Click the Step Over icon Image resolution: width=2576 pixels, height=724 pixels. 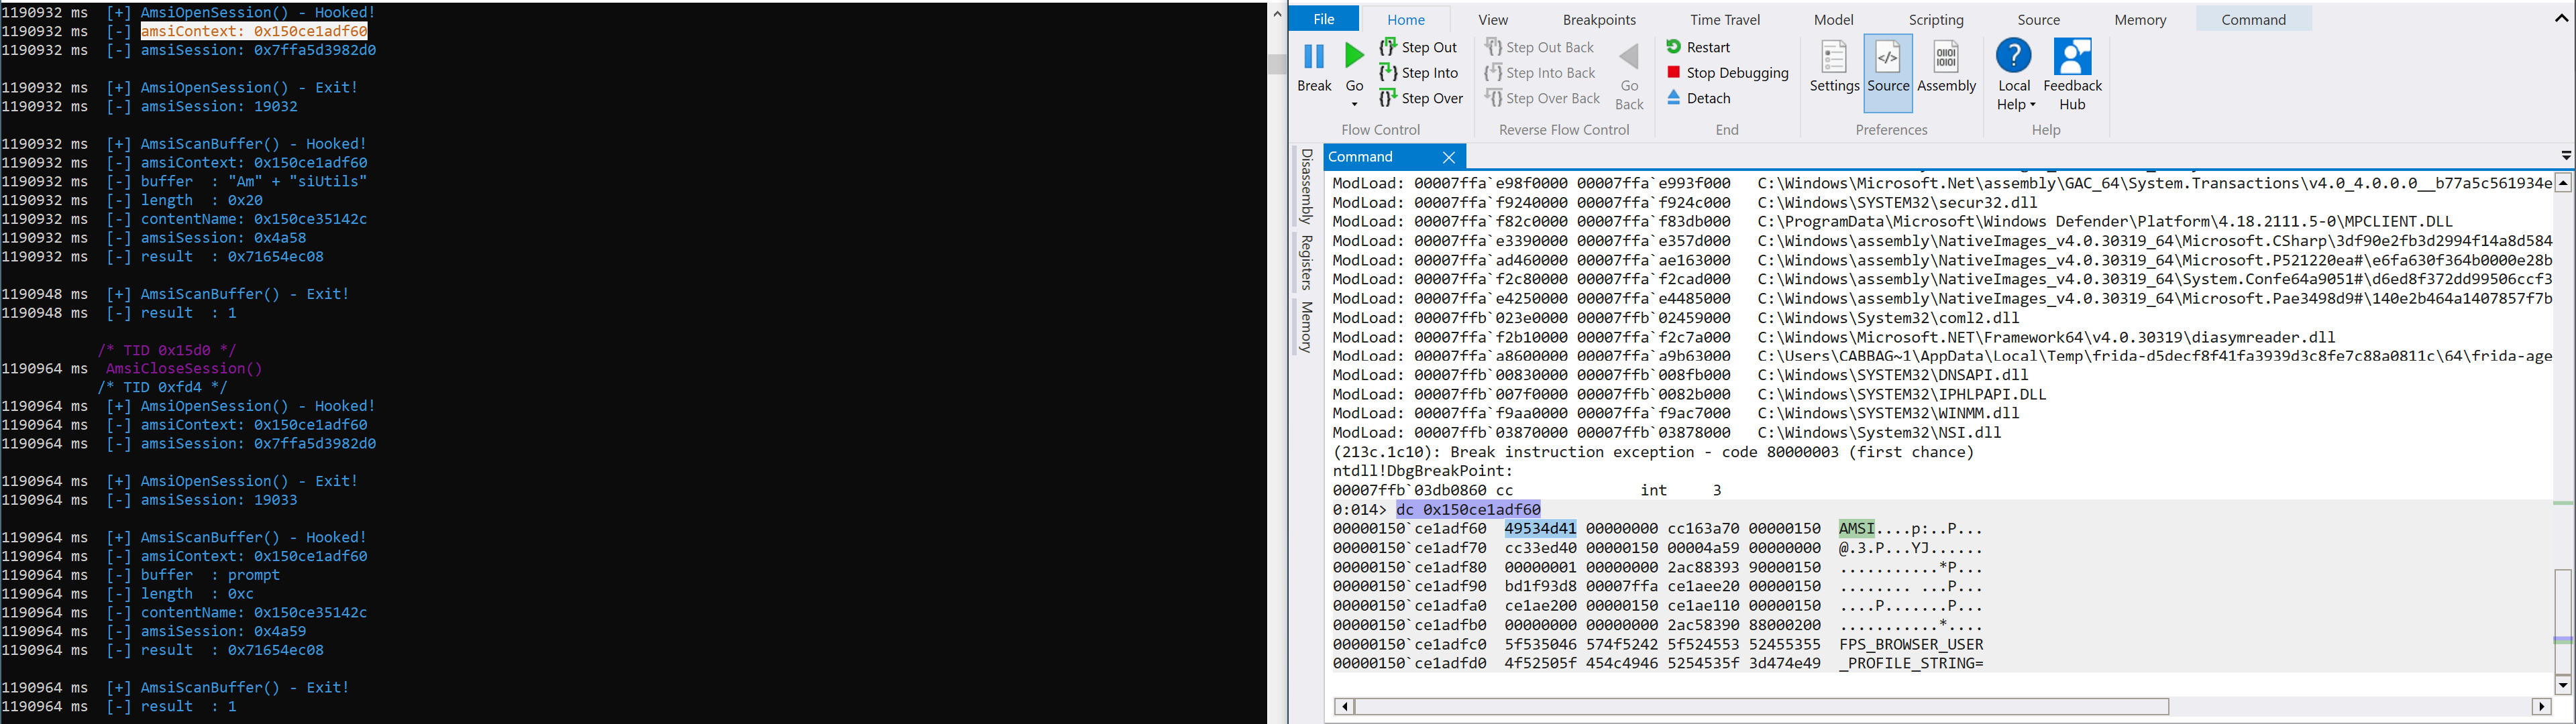(x=1388, y=98)
